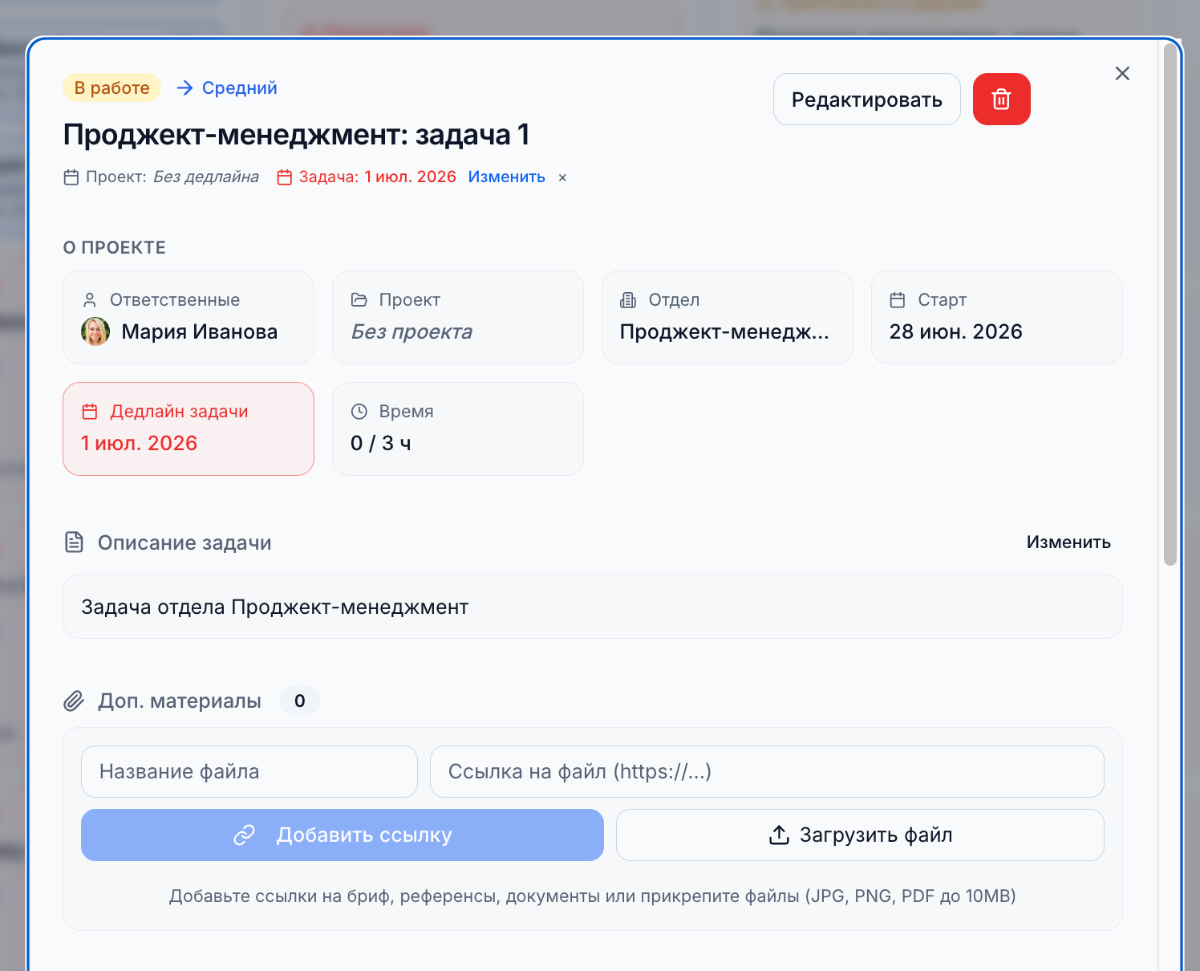Image resolution: width=1200 pixels, height=971 pixels.
Task: Click the paperclip icon beside Доп. материалы
Action: pyautogui.click(x=73, y=701)
